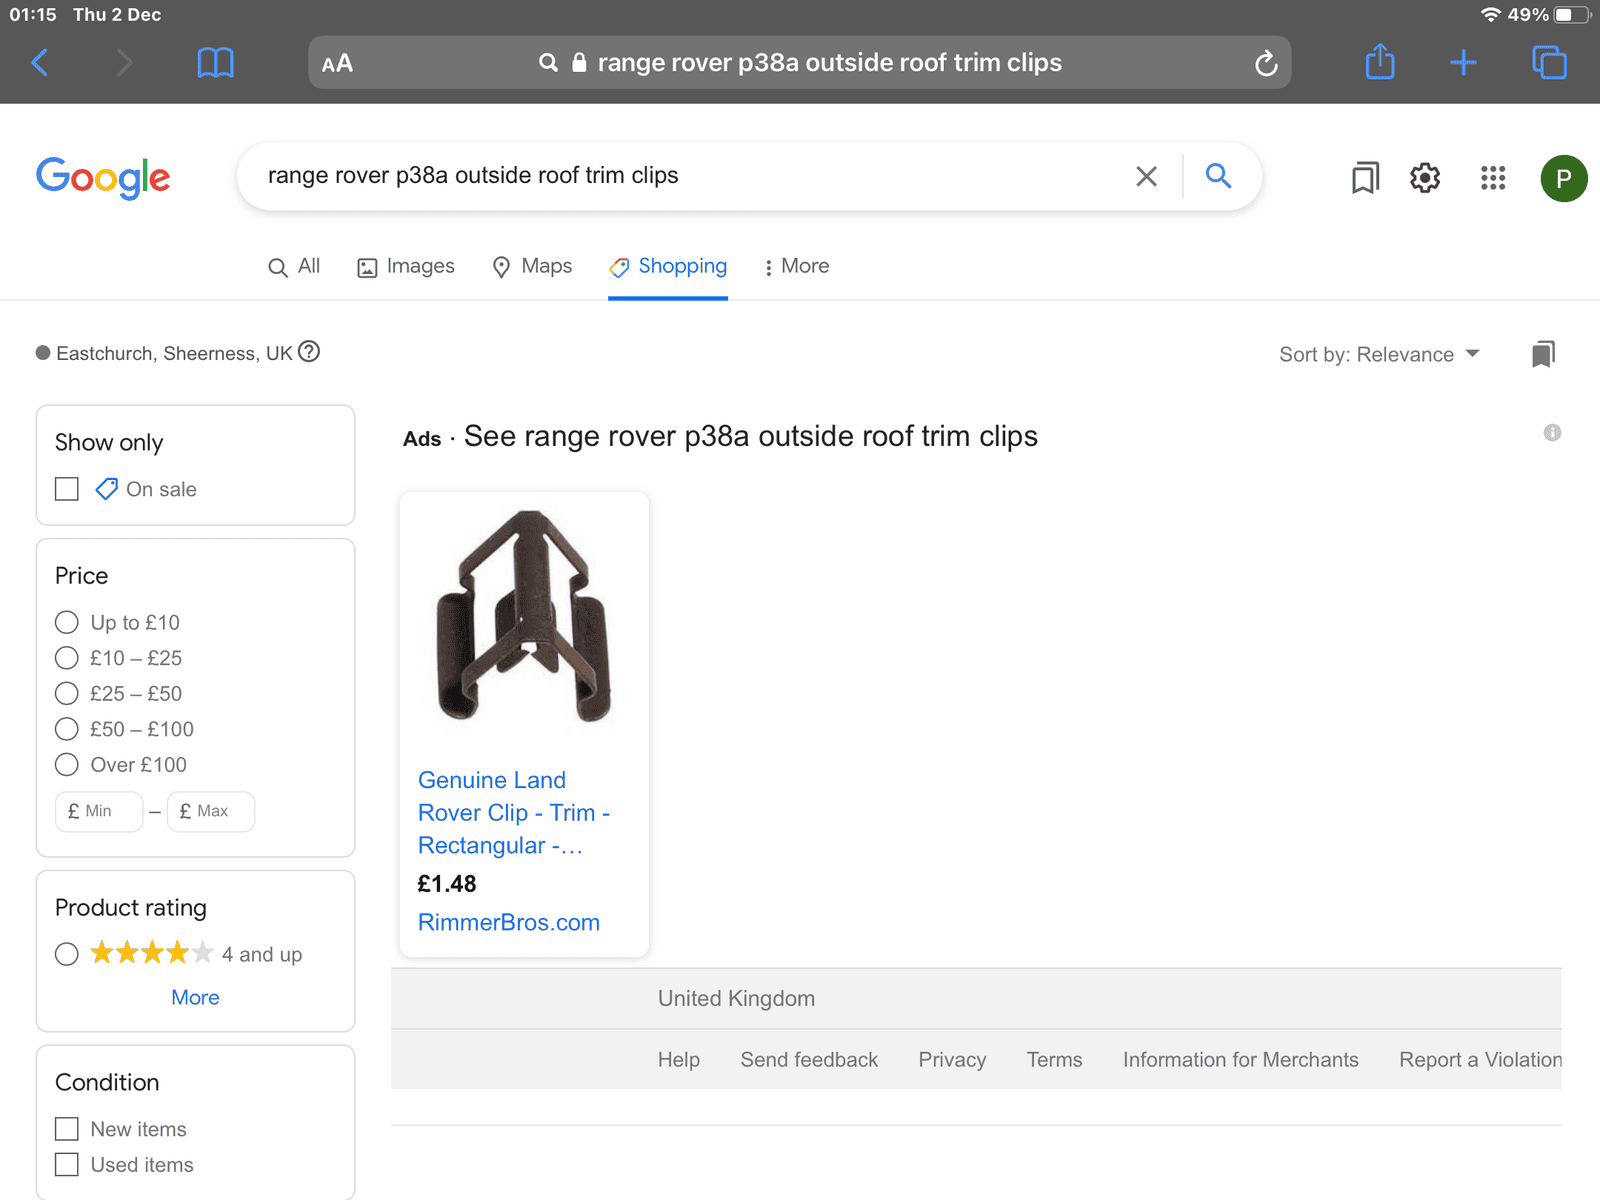Image resolution: width=1600 pixels, height=1200 pixels.
Task: Open Google settings gear
Action: pos(1425,178)
